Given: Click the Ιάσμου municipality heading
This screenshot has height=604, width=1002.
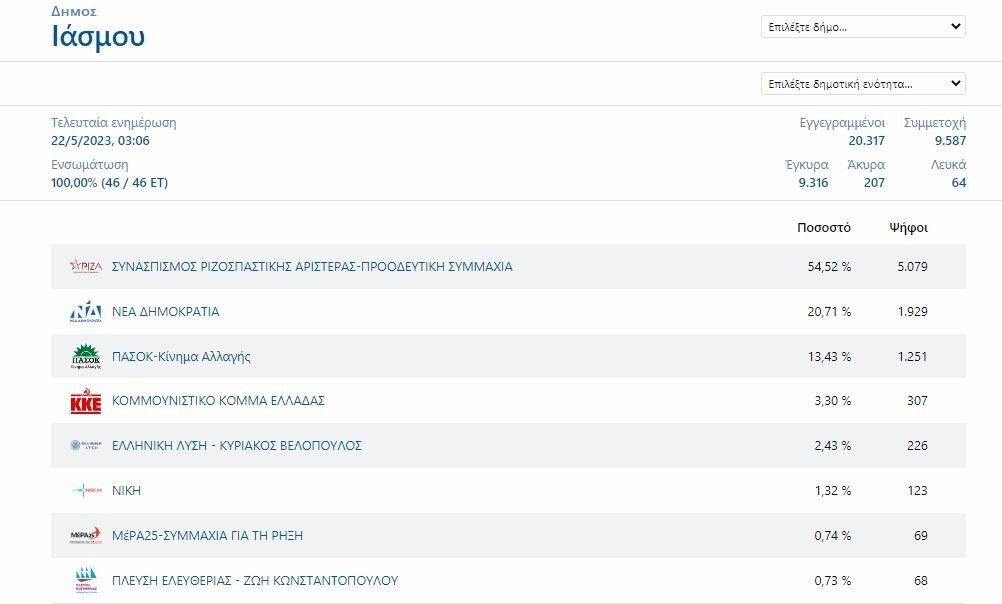Looking at the screenshot, I should pyautogui.click(x=98, y=36).
